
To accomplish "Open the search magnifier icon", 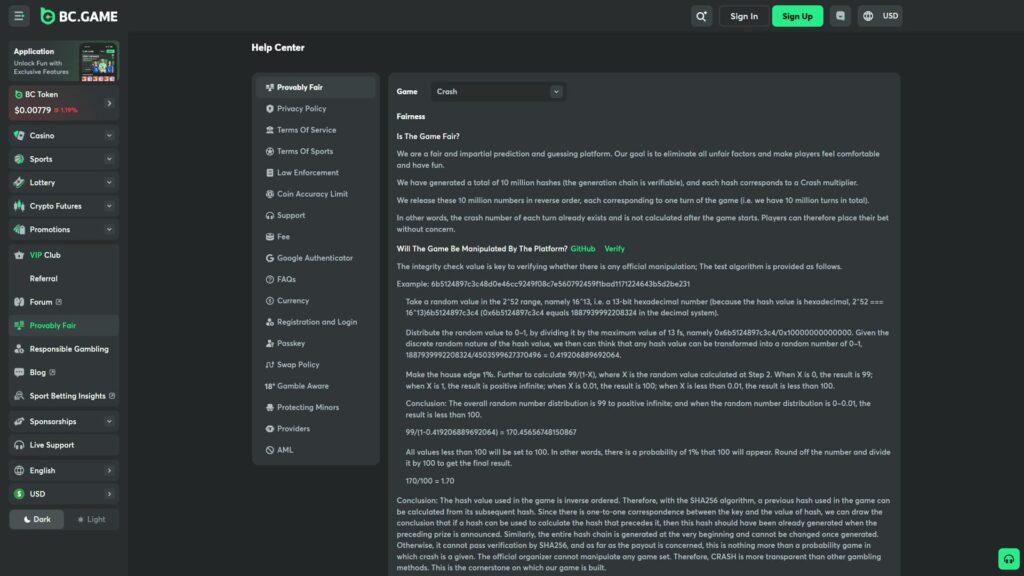I will pyautogui.click(x=701, y=16).
